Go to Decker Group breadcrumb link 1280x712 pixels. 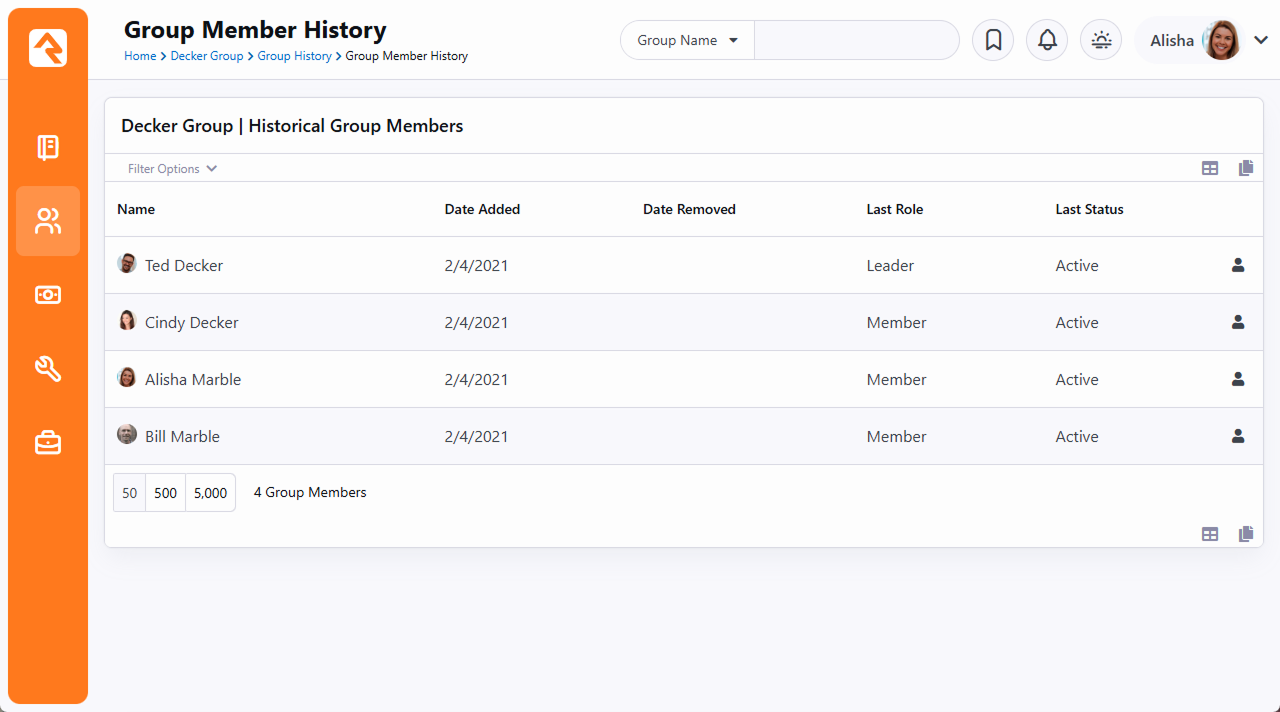coord(207,56)
